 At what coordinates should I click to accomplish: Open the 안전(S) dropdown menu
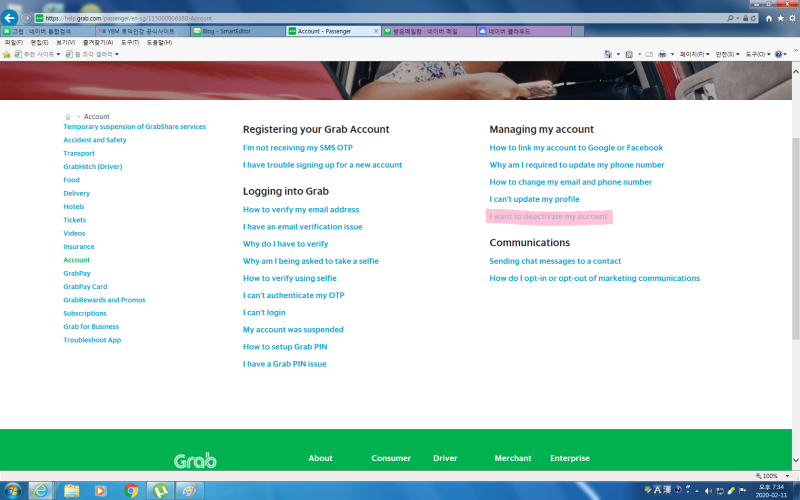click(x=727, y=54)
